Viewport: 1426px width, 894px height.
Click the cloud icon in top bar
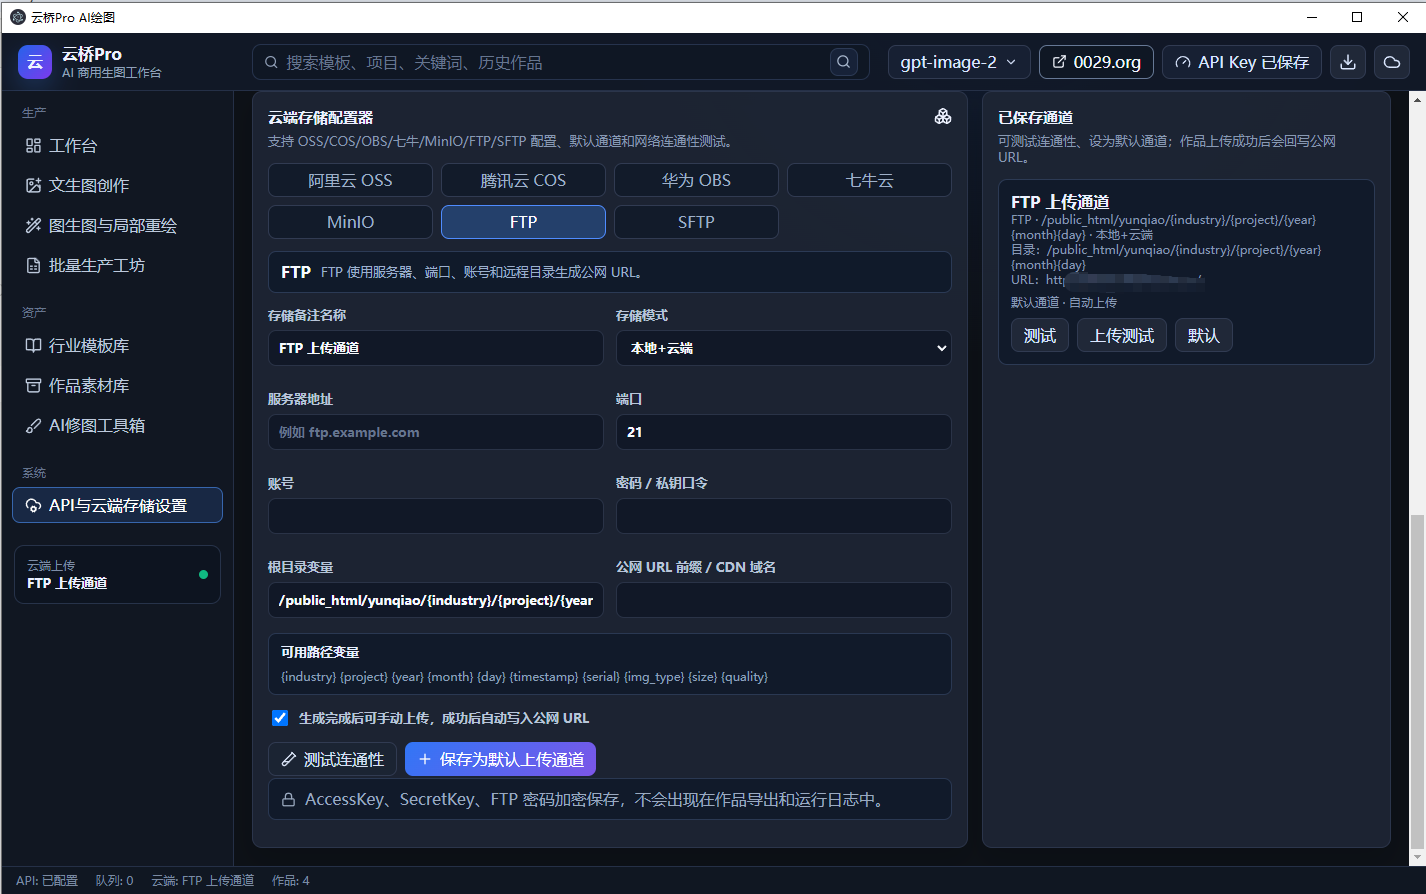1391,62
